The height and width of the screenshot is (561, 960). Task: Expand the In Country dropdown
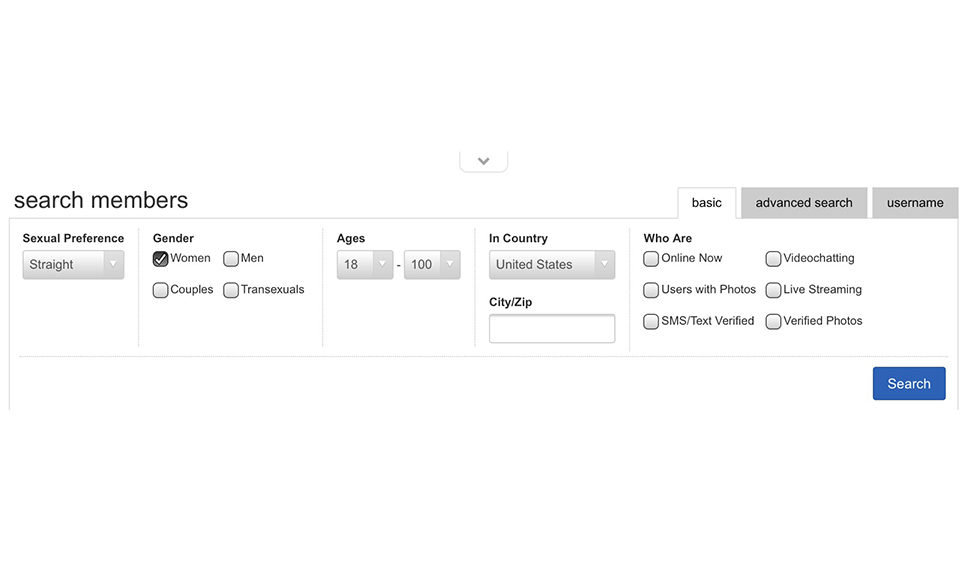[551, 265]
